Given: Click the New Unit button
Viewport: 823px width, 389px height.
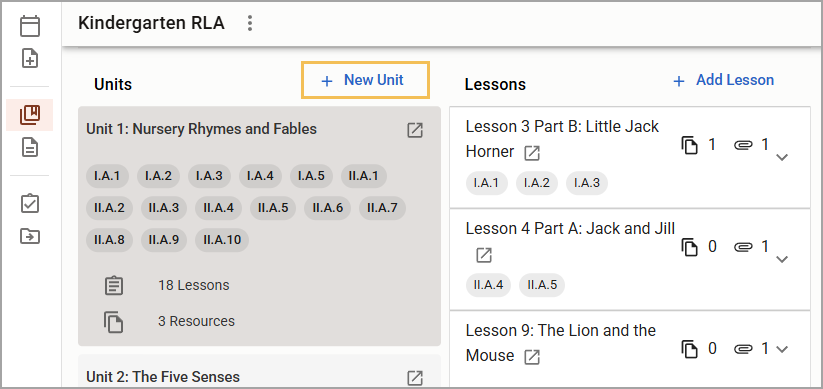Looking at the screenshot, I should 365,80.
